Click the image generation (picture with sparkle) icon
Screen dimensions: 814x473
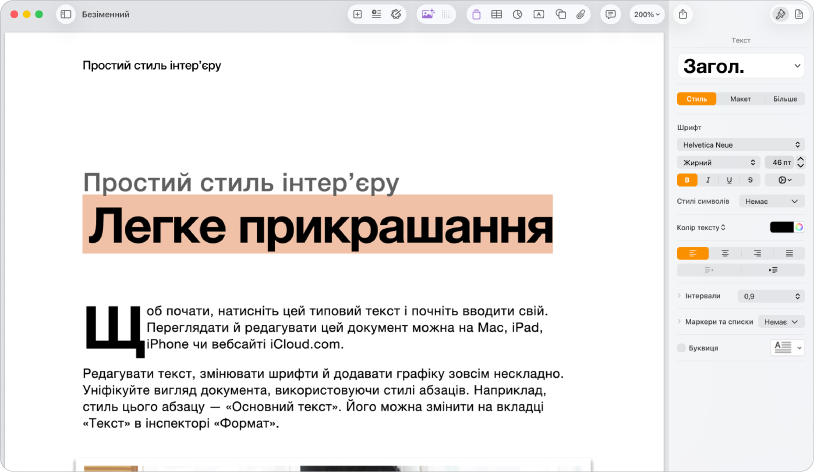[428, 15]
